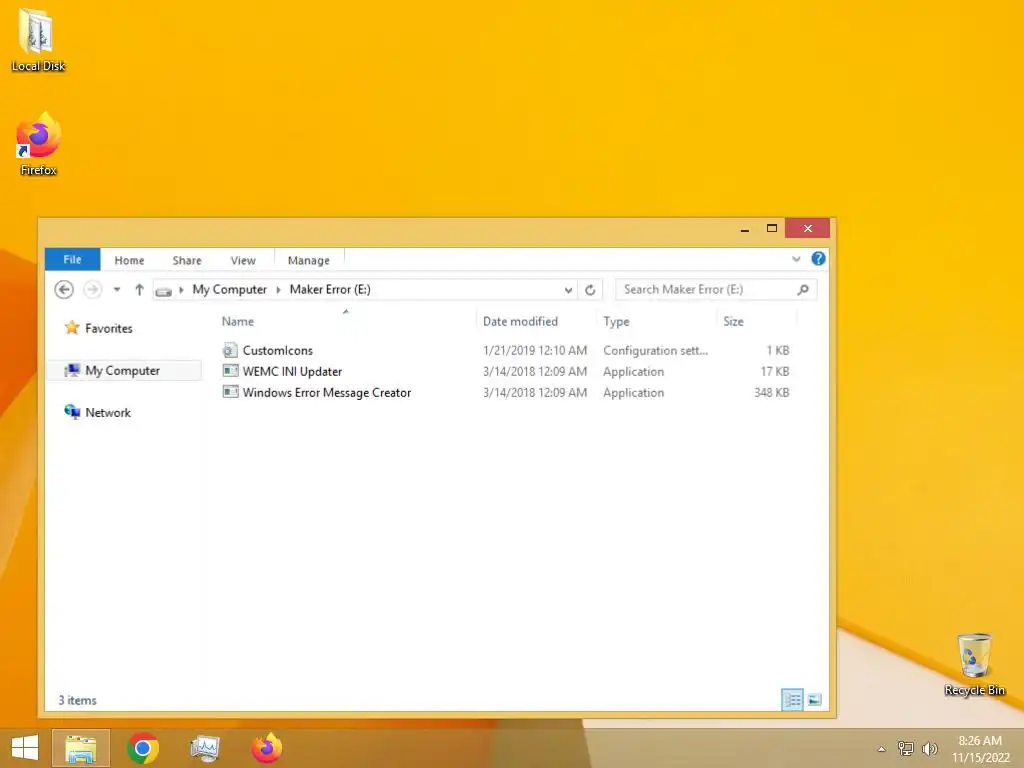
Task: Switch to Large icons view layout
Action: [814, 700]
